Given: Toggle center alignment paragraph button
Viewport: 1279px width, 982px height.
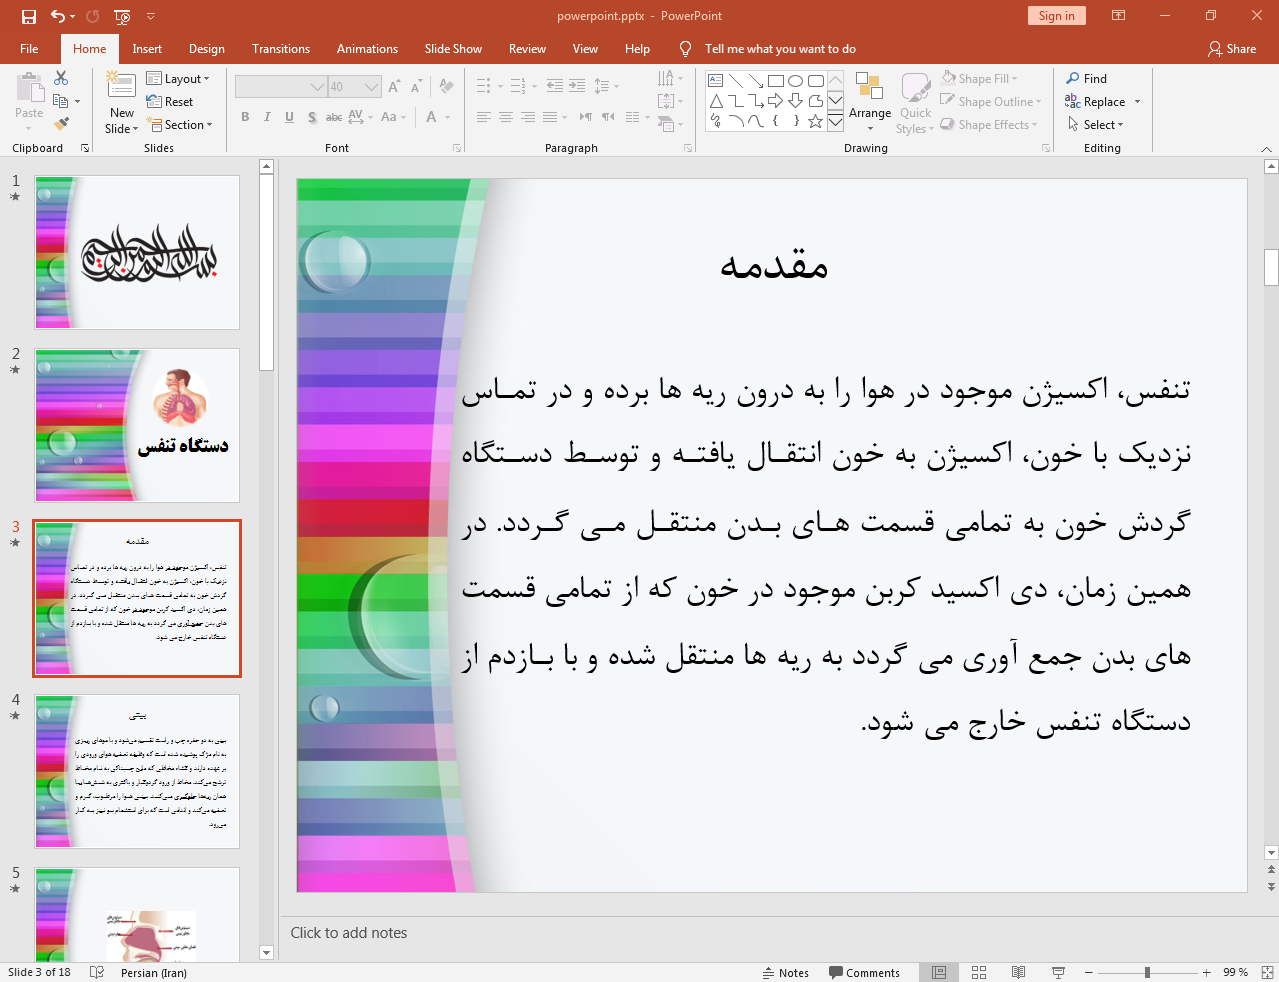Looking at the screenshot, I should [506, 117].
